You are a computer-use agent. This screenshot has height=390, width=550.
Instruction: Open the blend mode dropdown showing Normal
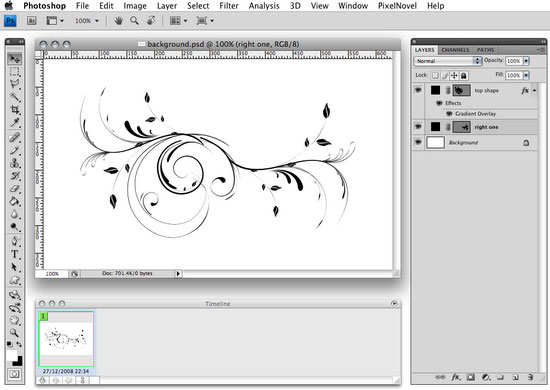[x=447, y=61]
